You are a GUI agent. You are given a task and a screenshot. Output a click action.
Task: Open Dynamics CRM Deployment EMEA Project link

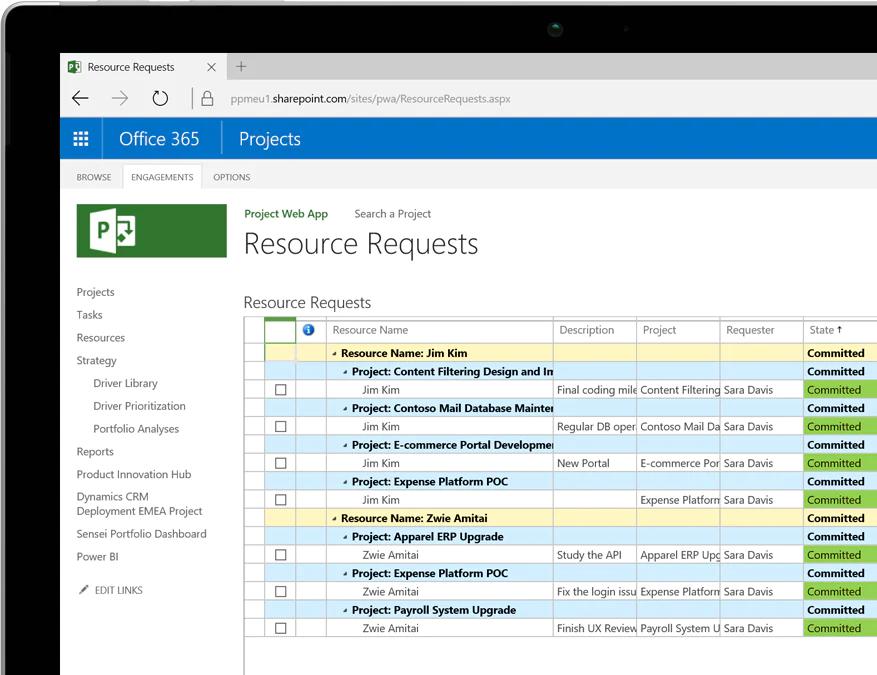tap(139, 504)
